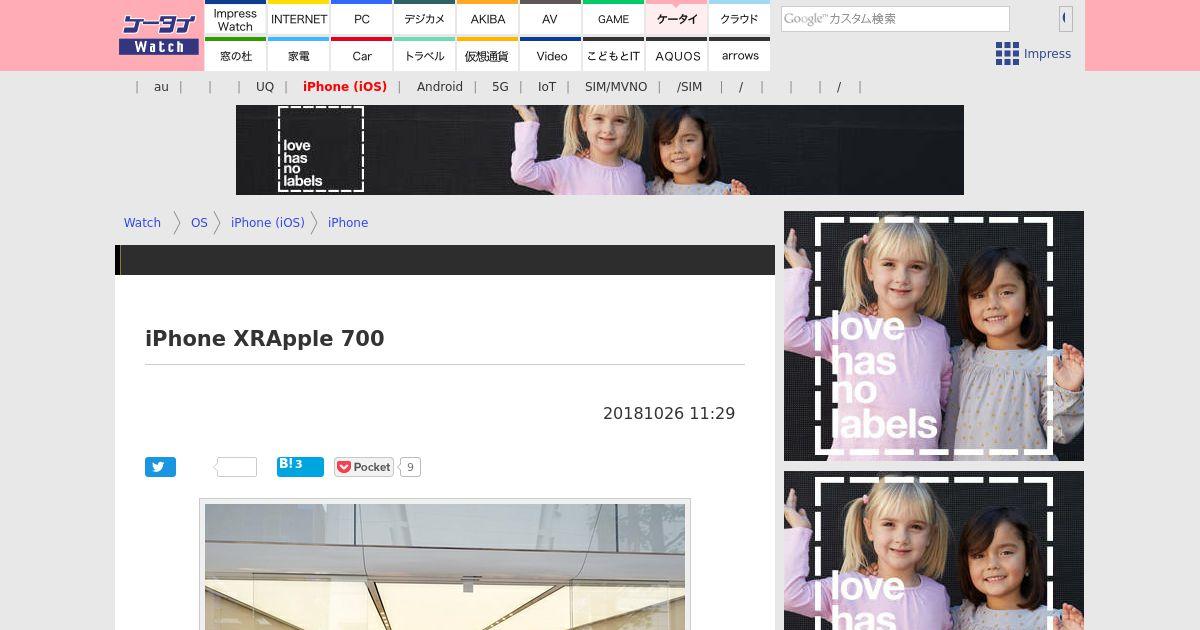
Task: Click the OS breadcrumb link
Action: click(199, 223)
